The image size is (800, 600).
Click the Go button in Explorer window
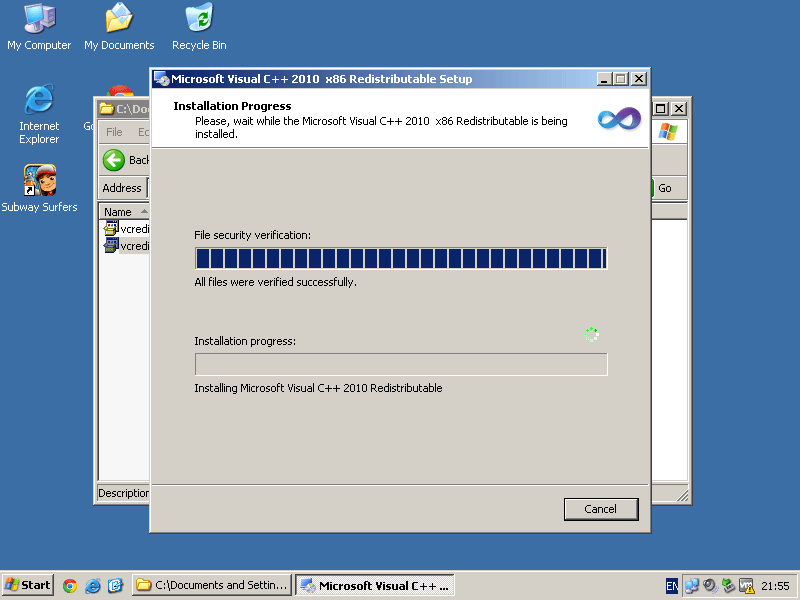[x=664, y=188]
